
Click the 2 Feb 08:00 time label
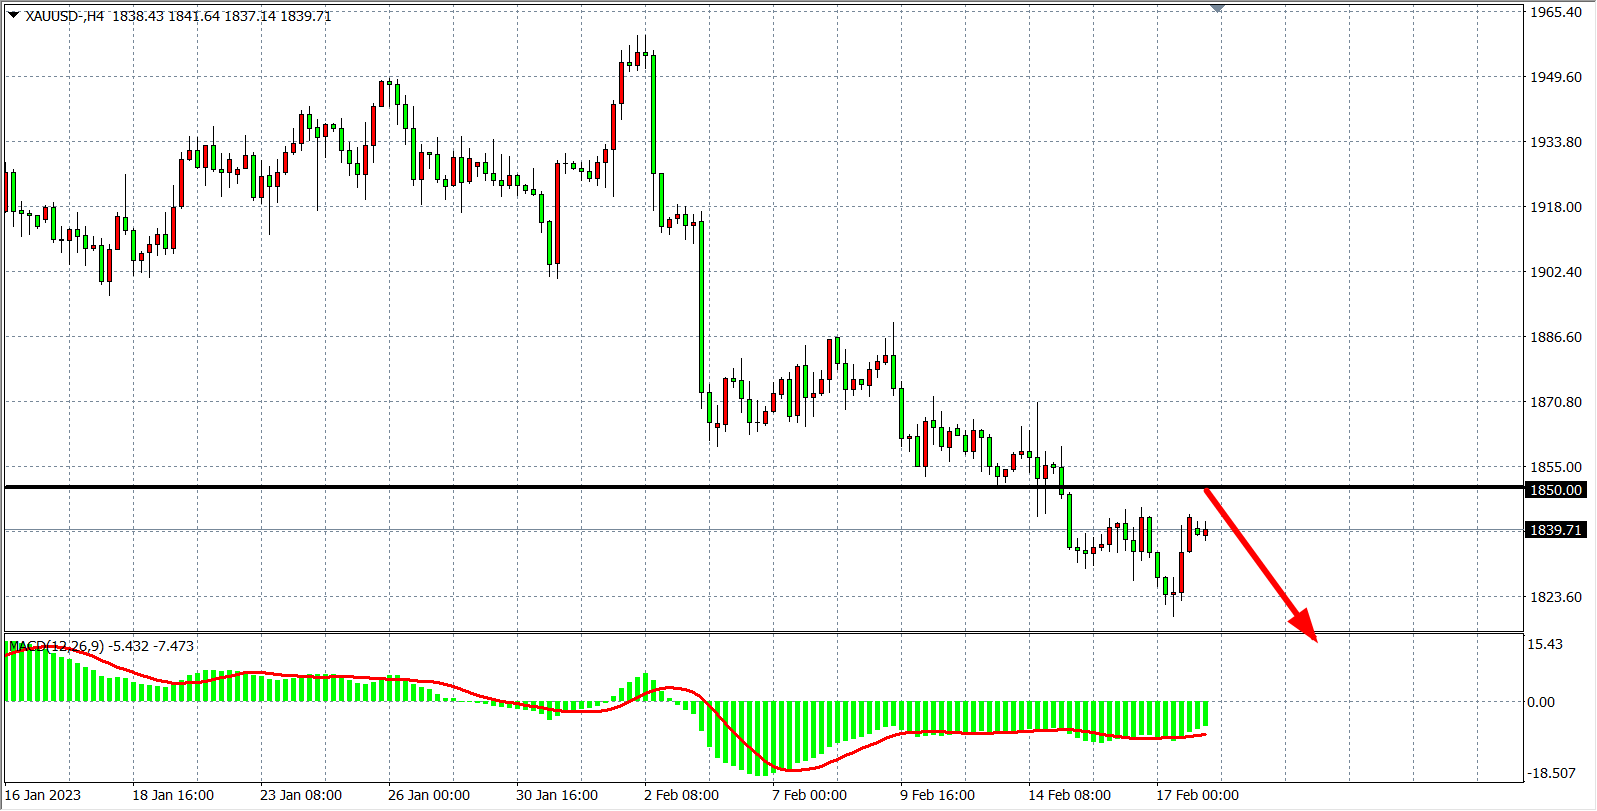(681, 795)
